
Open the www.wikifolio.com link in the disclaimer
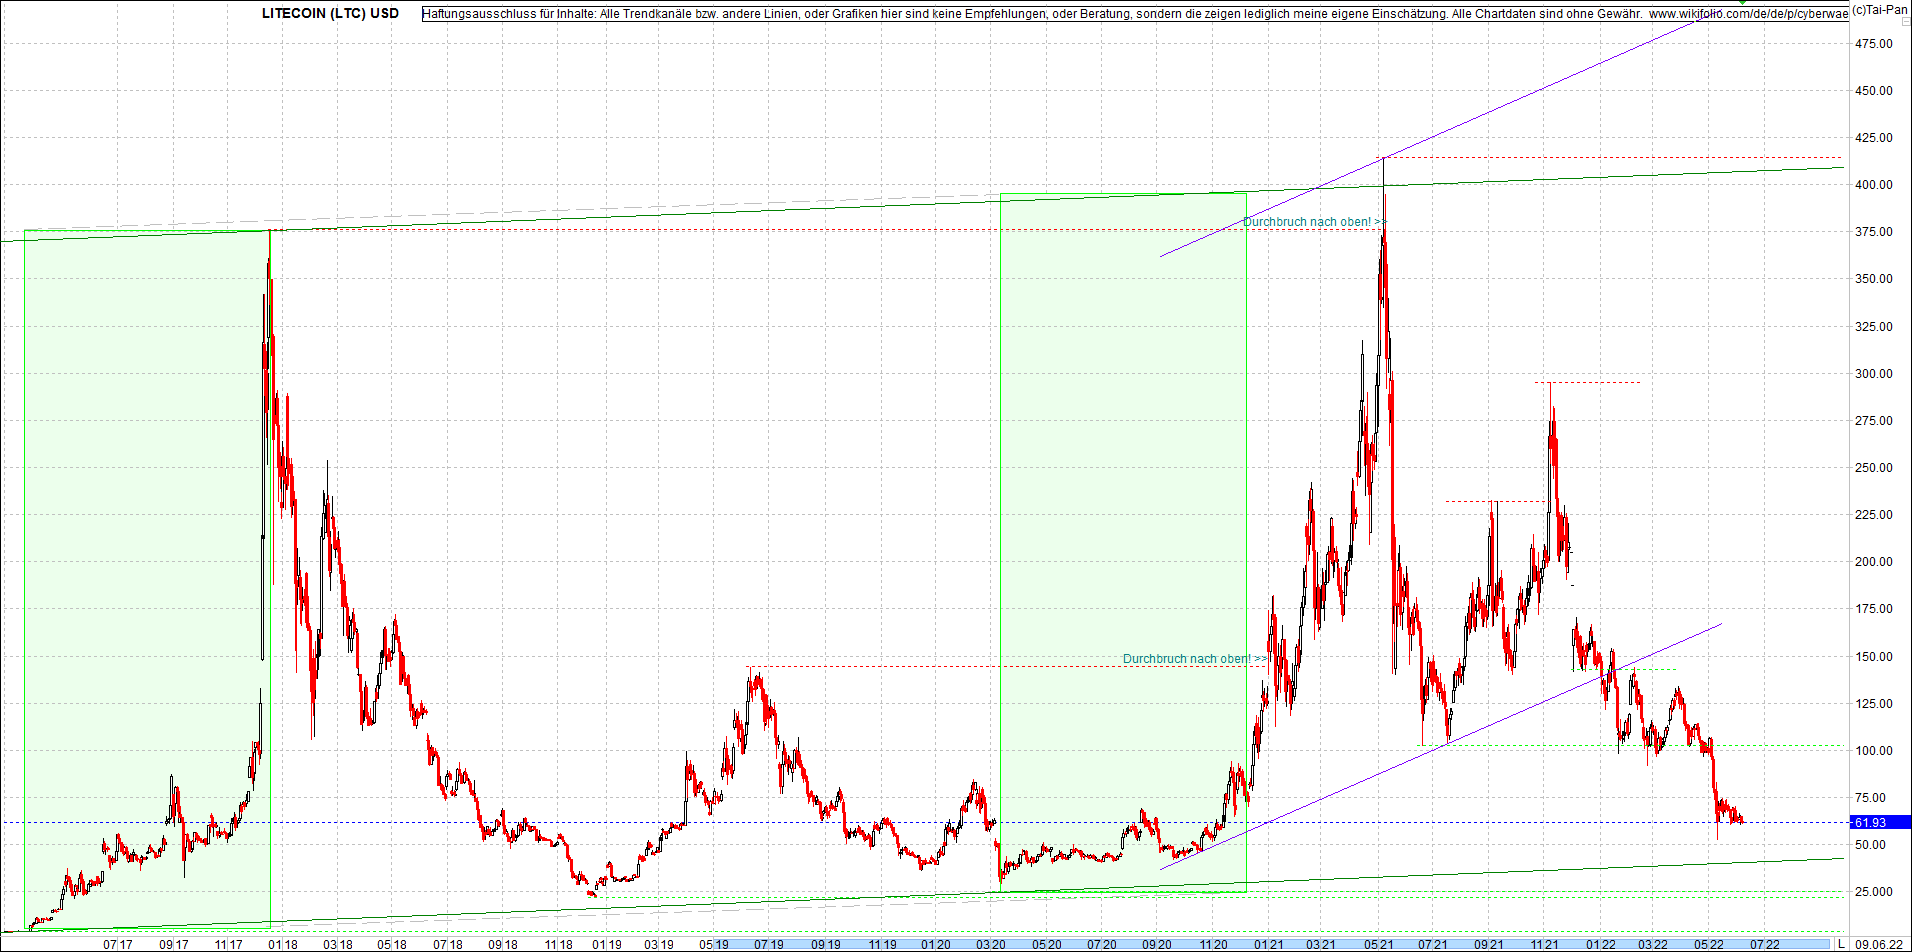pos(1748,14)
